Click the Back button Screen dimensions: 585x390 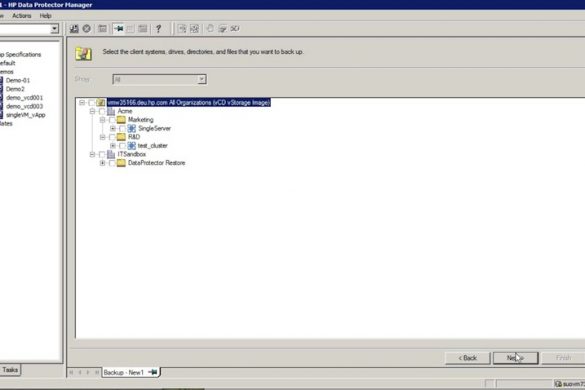point(467,358)
